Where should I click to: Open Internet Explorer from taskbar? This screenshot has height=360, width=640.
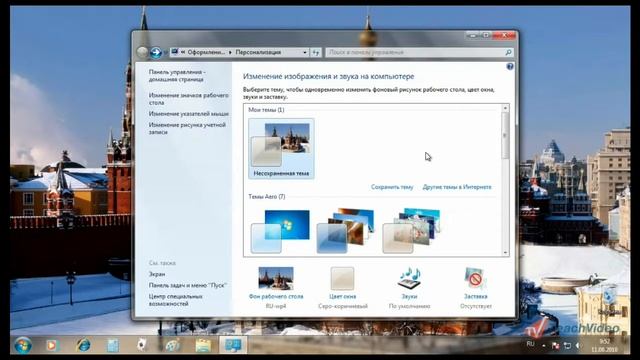(x=83, y=345)
